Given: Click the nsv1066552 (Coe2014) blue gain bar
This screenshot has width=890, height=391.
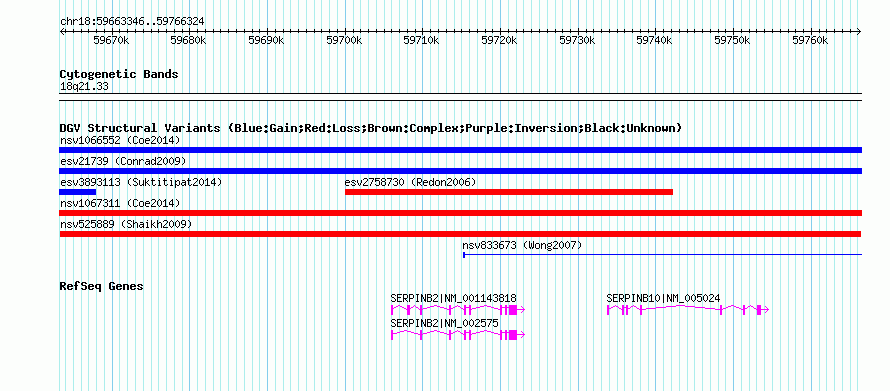Looking at the screenshot, I should pyautogui.click(x=460, y=150).
